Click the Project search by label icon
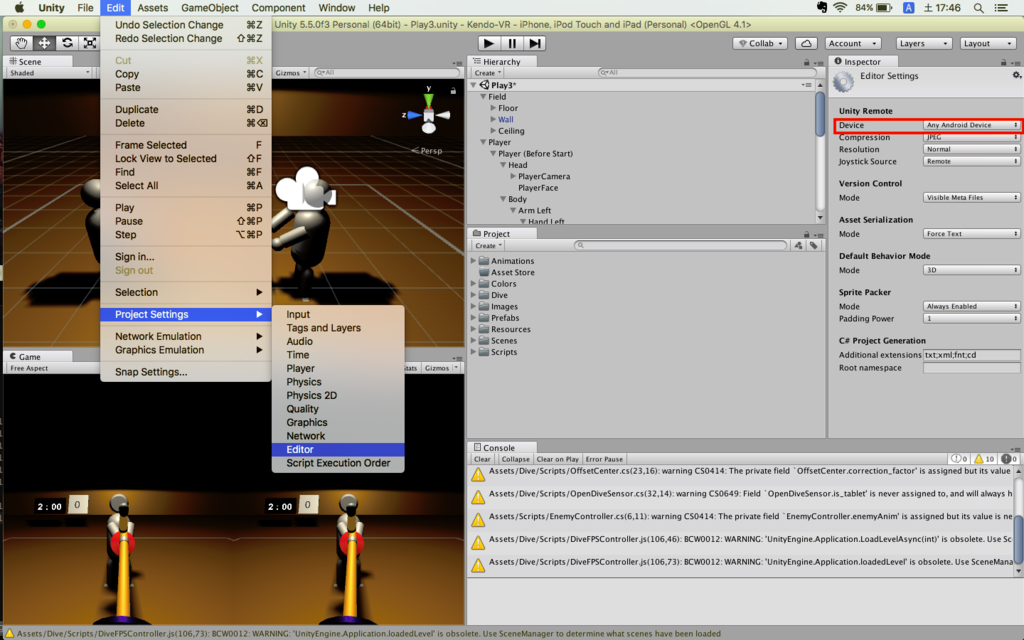The width and height of the screenshot is (1024, 640). (813, 246)
